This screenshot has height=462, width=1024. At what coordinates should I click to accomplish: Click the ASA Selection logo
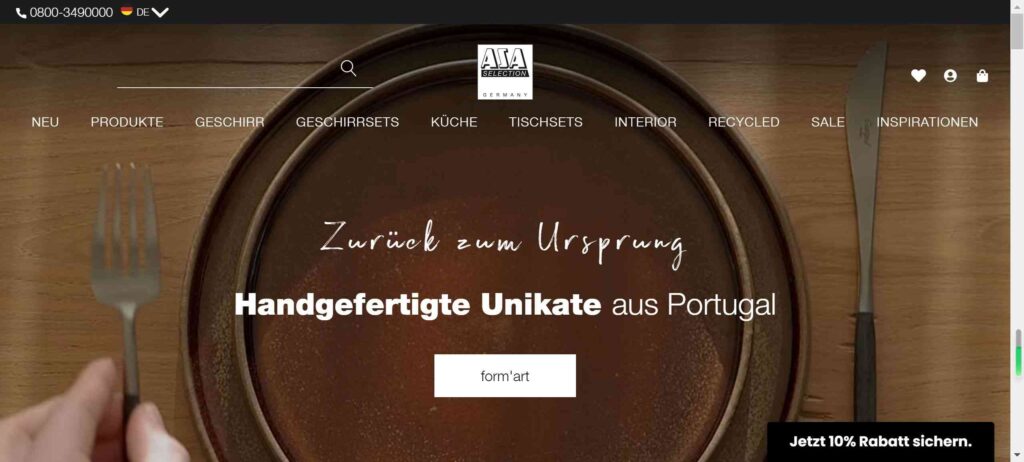[x=505, y=72]
